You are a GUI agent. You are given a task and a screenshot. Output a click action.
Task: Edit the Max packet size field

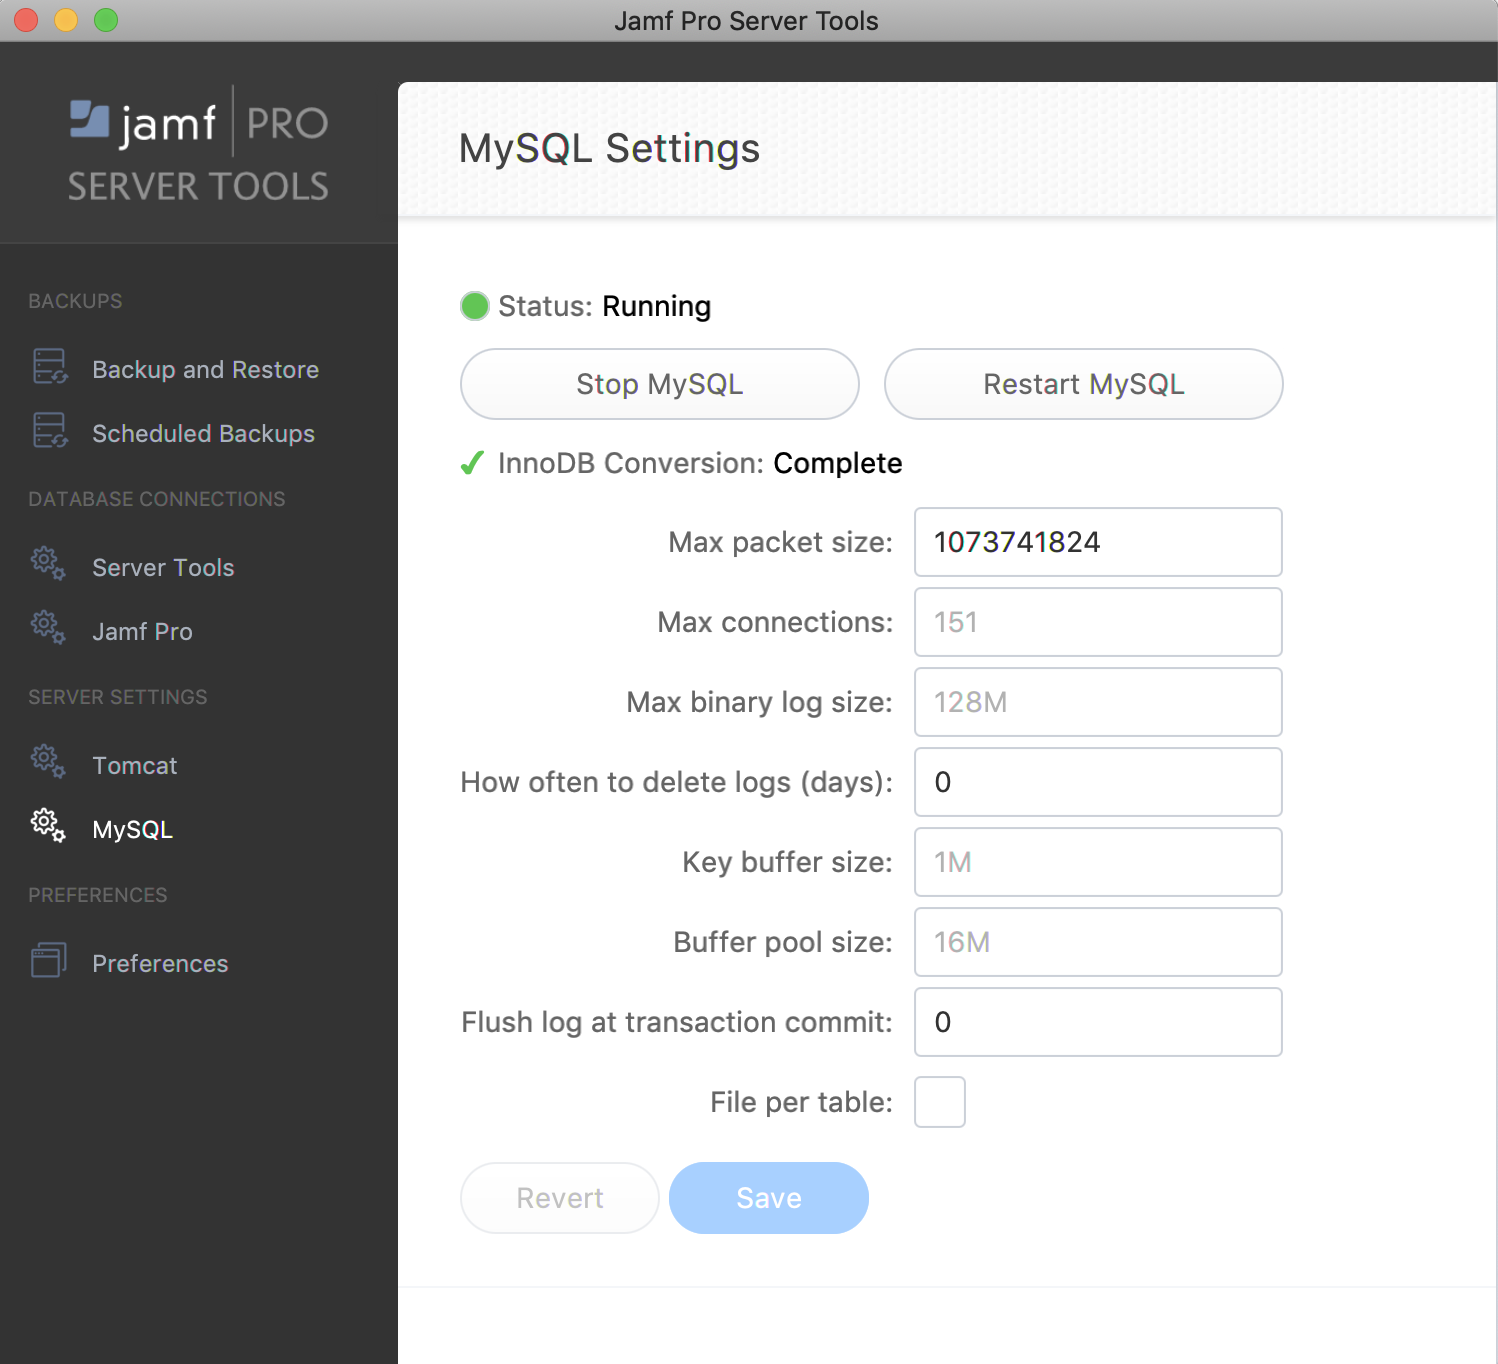(1097, 542)
